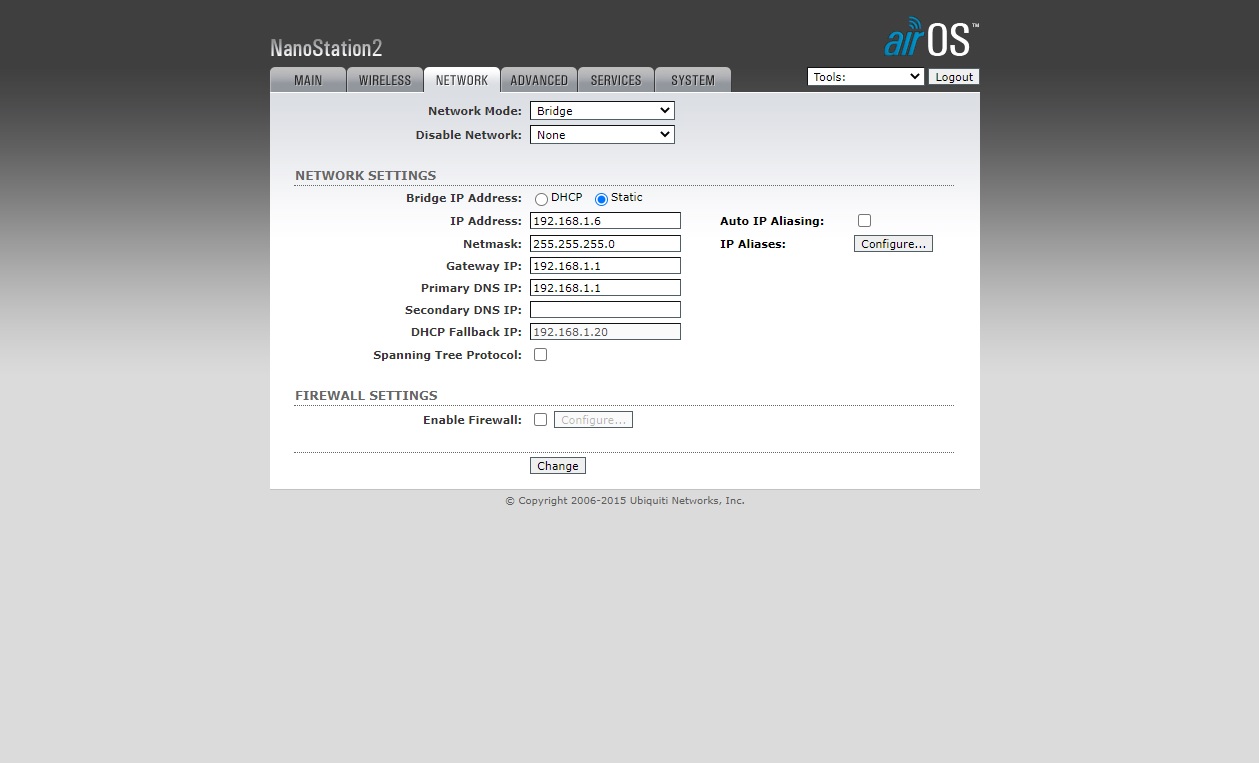Click the Logout button
1259x763 pixels.
(954, 77)
